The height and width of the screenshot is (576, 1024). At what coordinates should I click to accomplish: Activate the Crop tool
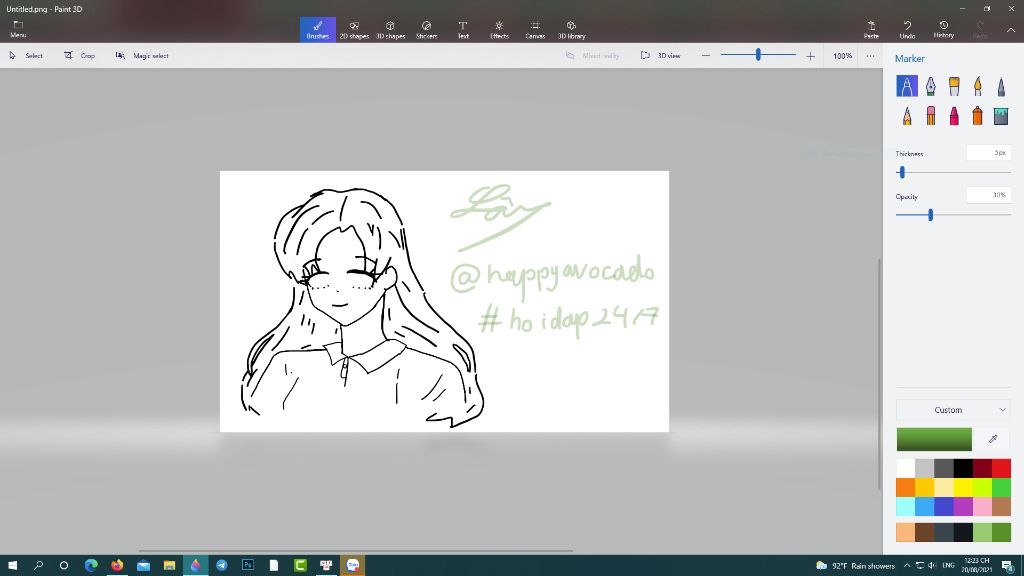79,56
